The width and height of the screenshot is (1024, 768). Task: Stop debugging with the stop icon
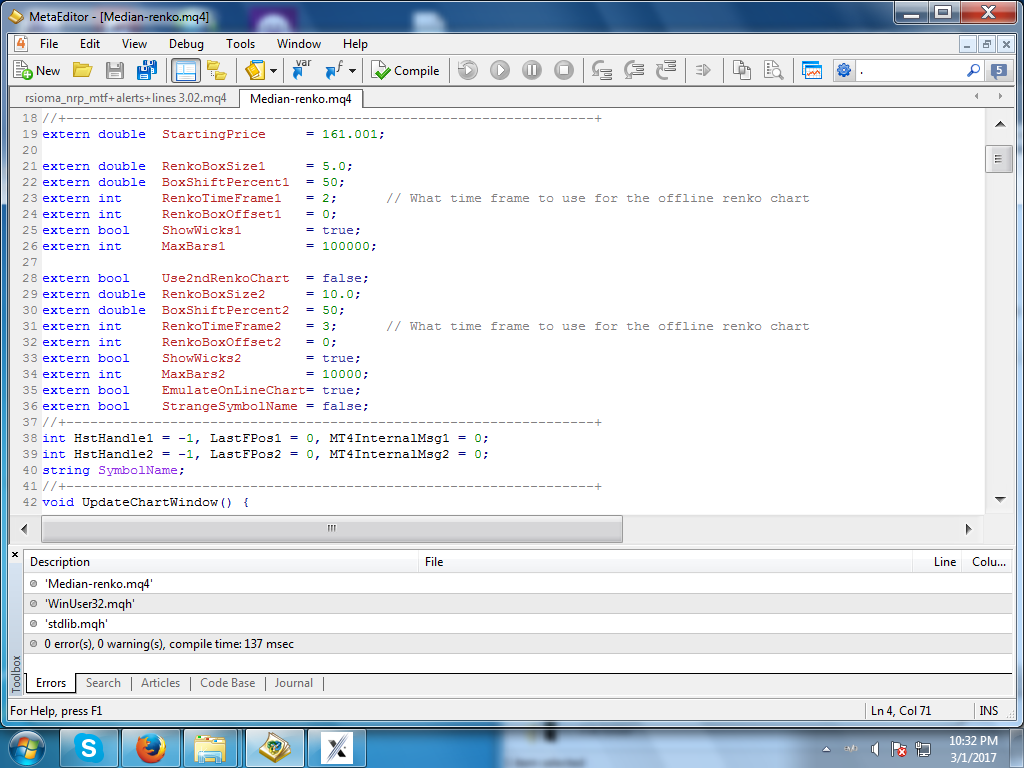564,71
